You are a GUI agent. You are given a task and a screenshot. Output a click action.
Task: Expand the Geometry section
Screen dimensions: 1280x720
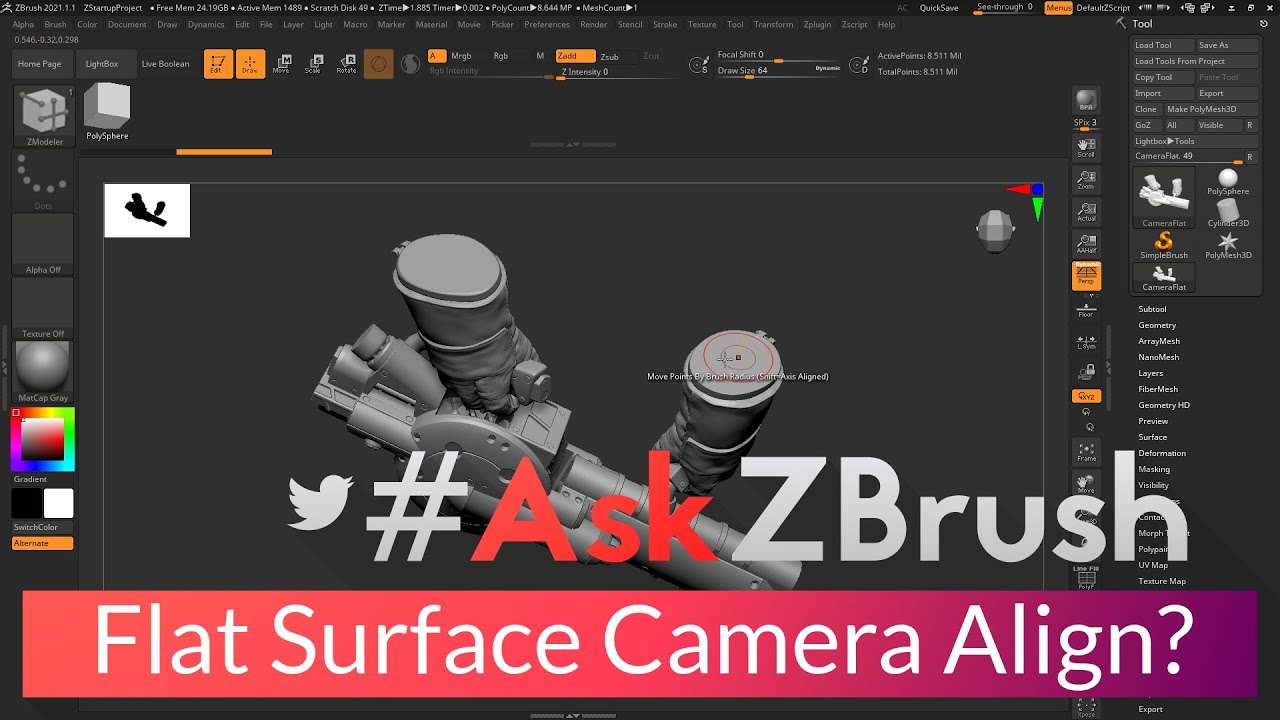[1157, 325]
